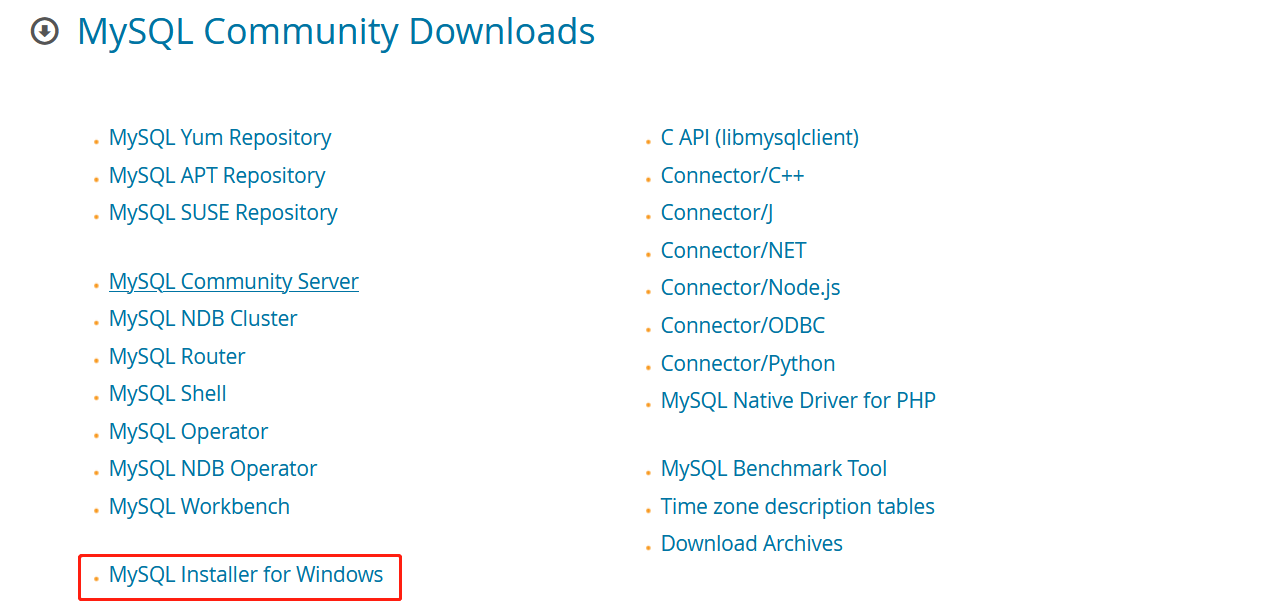Click the download arrow icon beside the heading
The height and width of the screenshot is (610, 1272).
[45, 32]
